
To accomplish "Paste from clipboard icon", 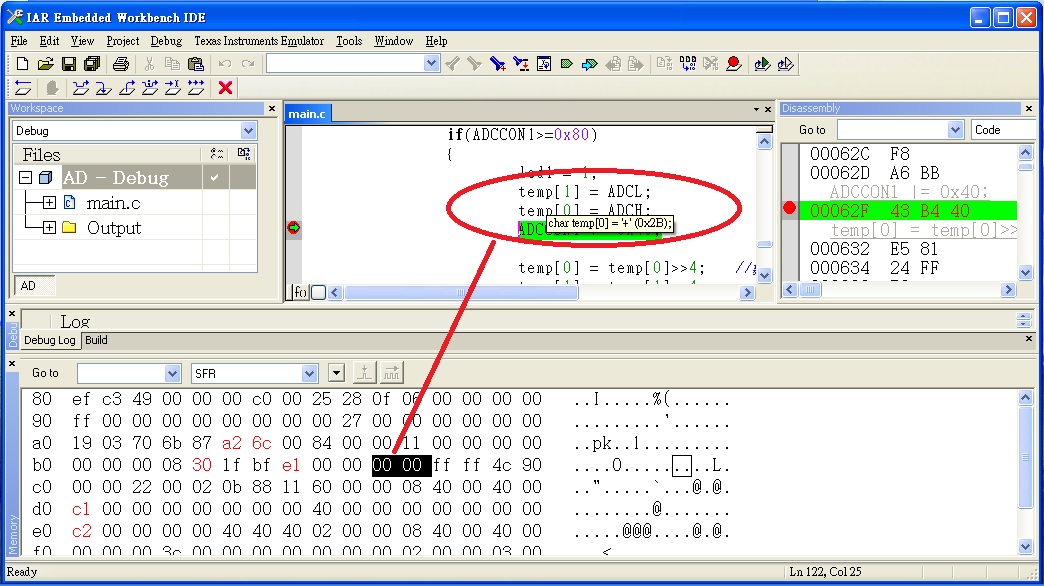I will tap(196, 64).
